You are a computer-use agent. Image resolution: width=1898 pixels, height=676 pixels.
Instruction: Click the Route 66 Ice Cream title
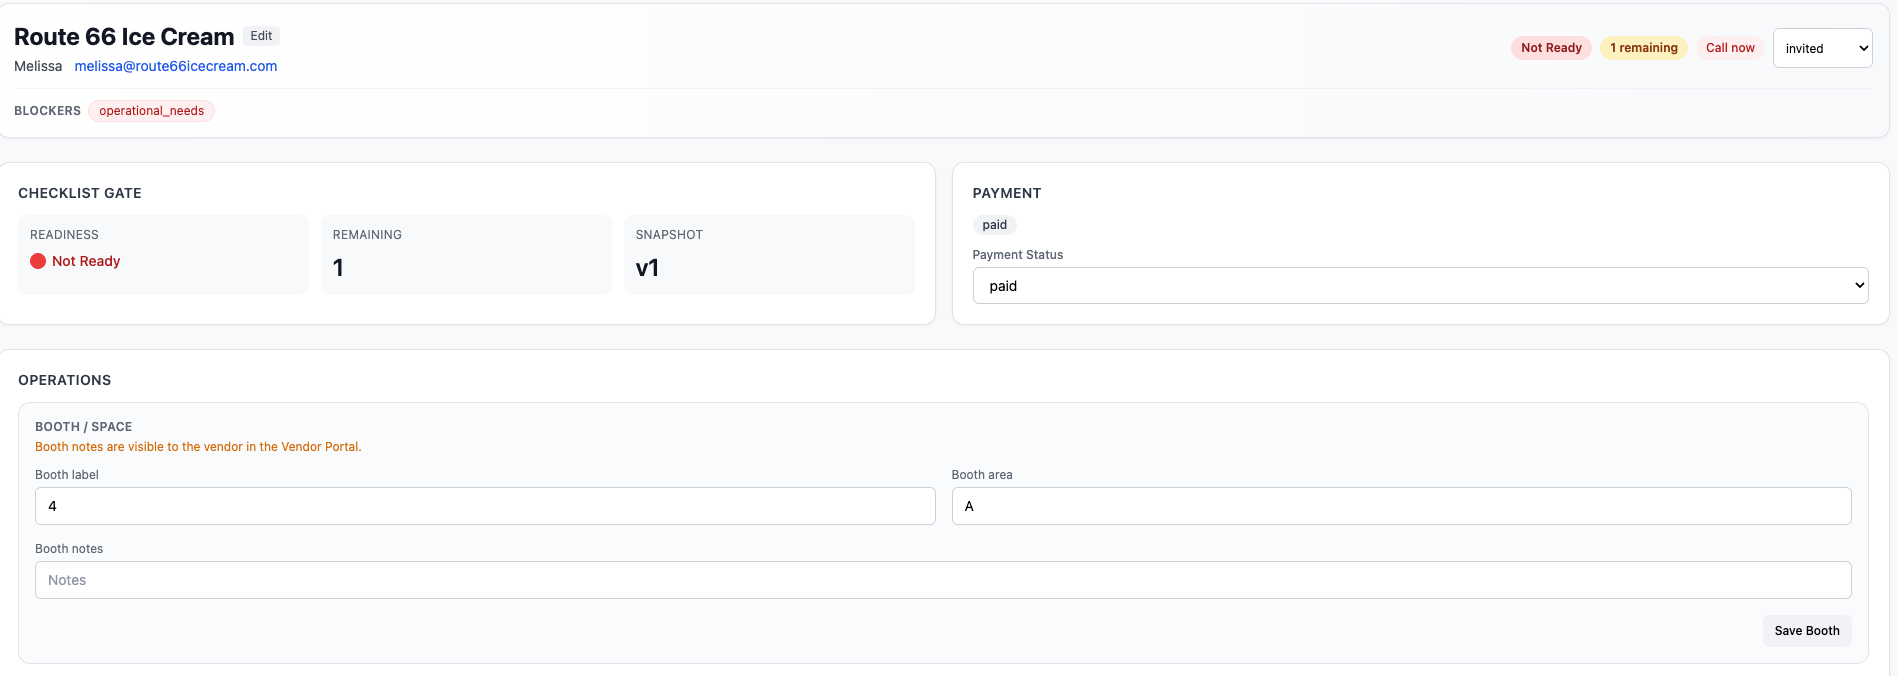124,37
